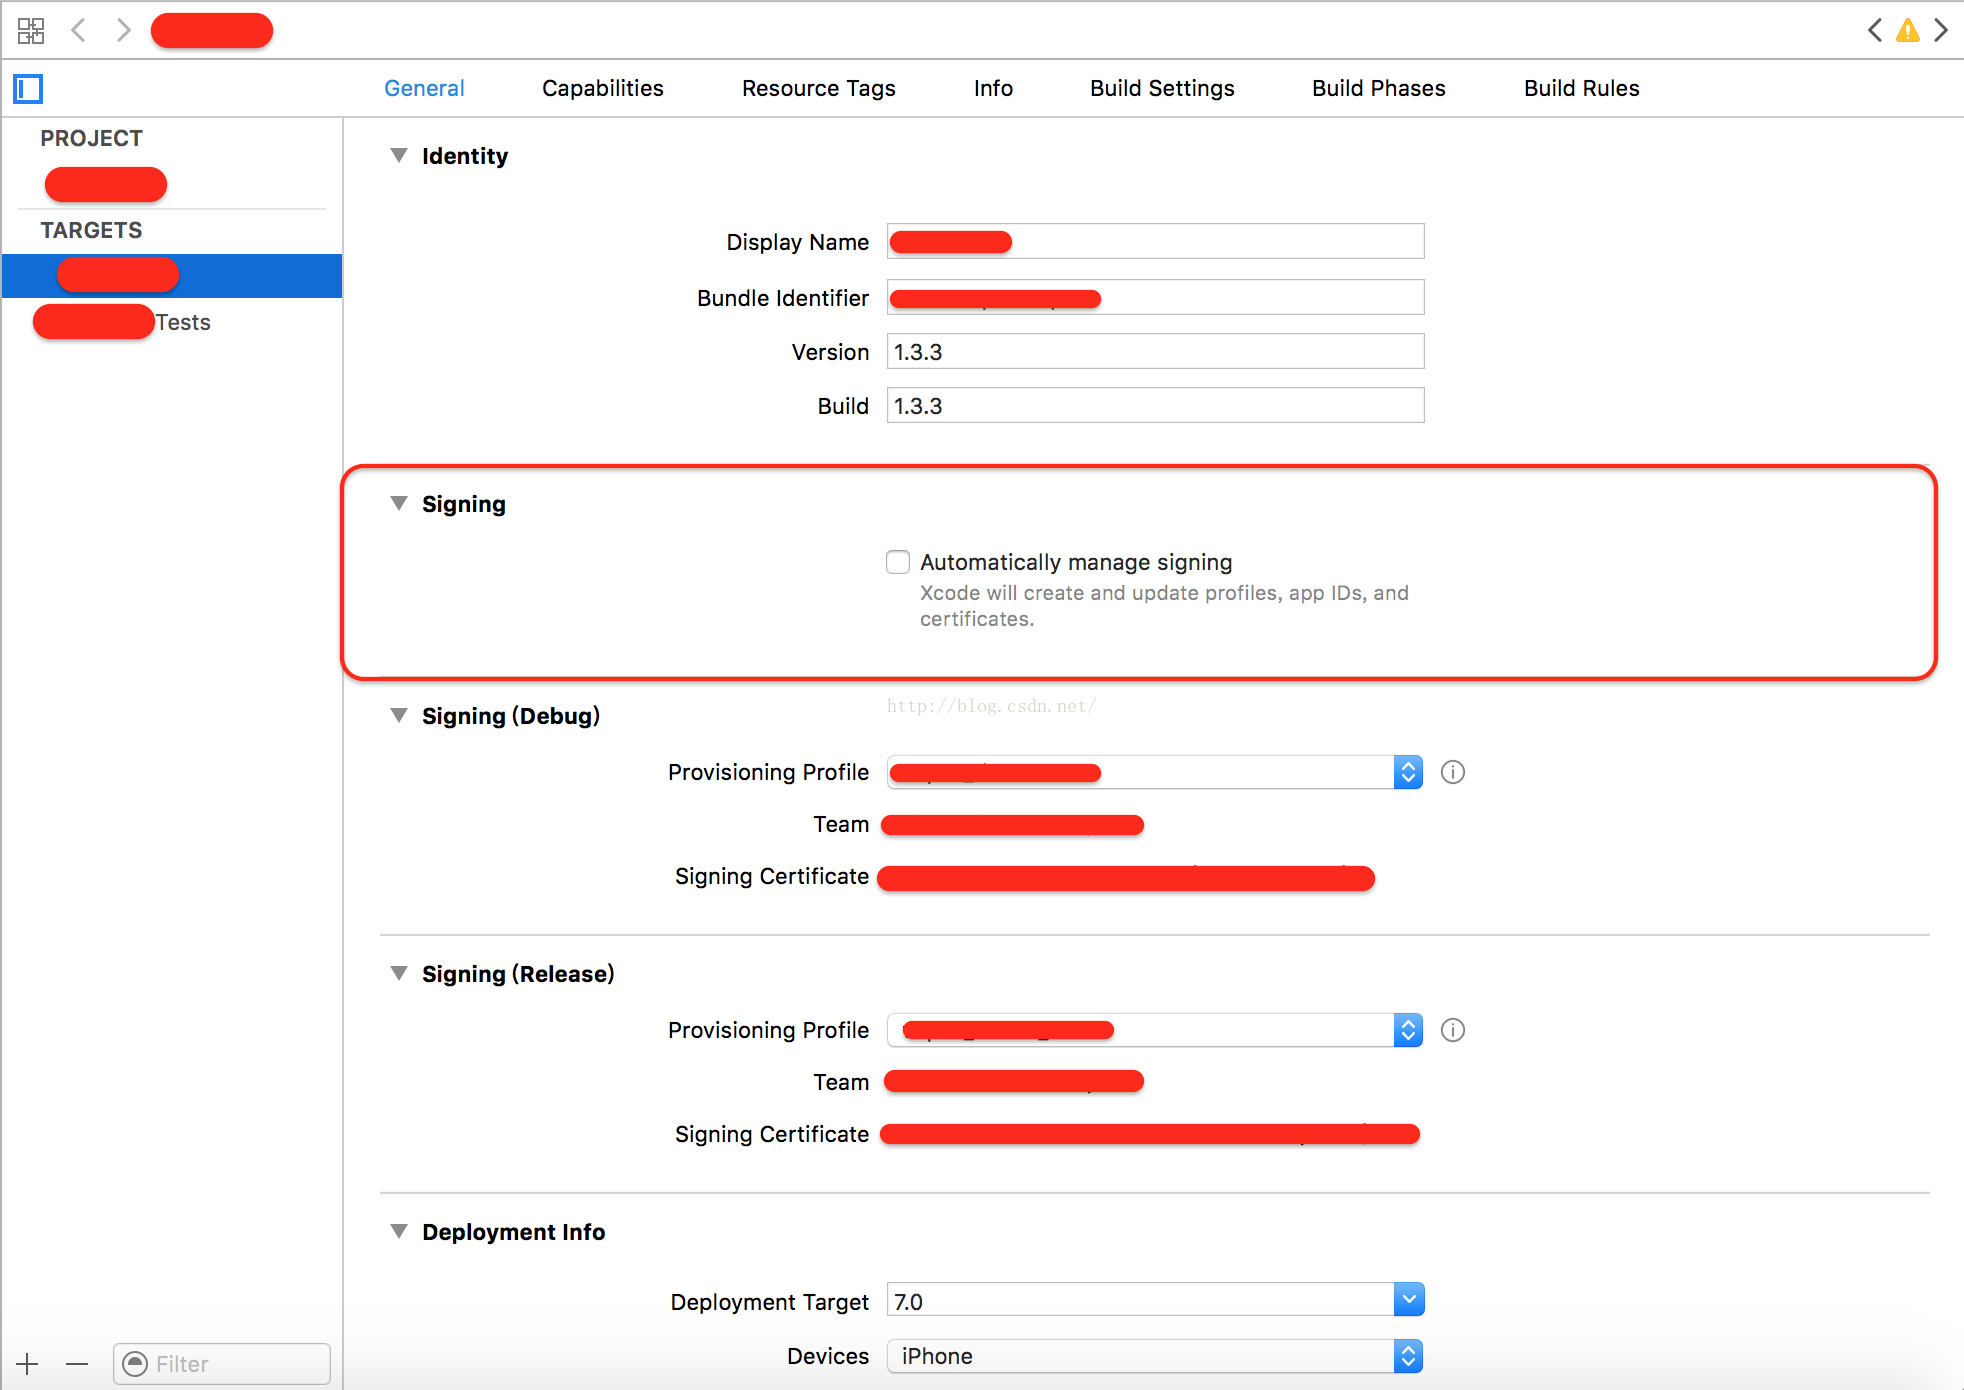Select the project item under PROJECT

[106, 184]
